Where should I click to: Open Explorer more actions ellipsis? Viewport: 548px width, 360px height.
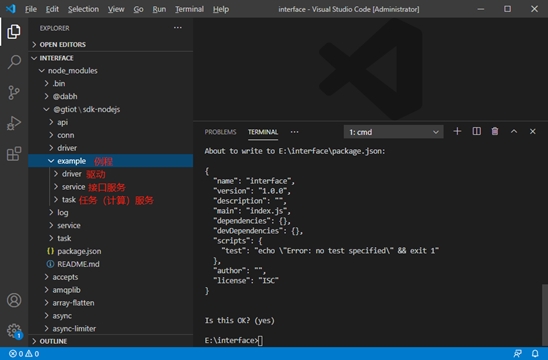pyautogui.click(x=178, y=28)
